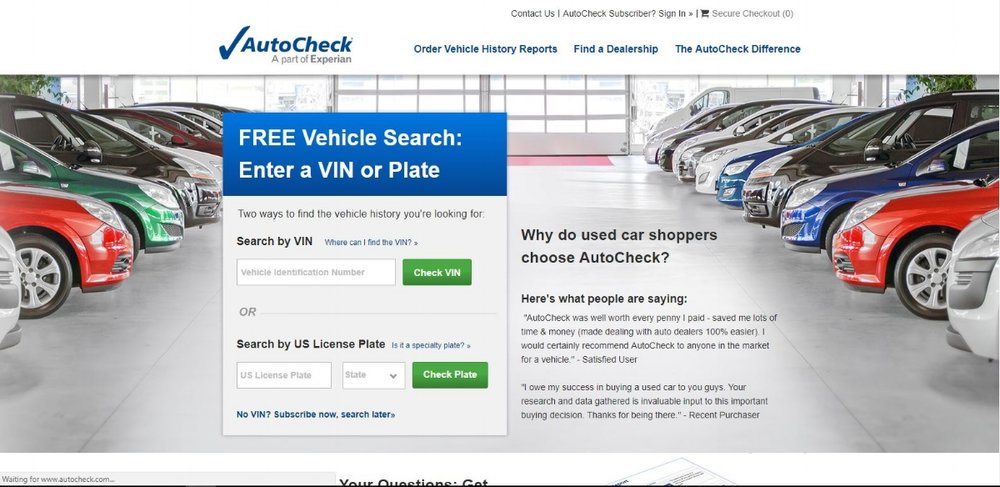Open the Secure Checkout shopping cart icon
The width and height of the screenshot is (1000, 487).
click(x=705, y=13)
